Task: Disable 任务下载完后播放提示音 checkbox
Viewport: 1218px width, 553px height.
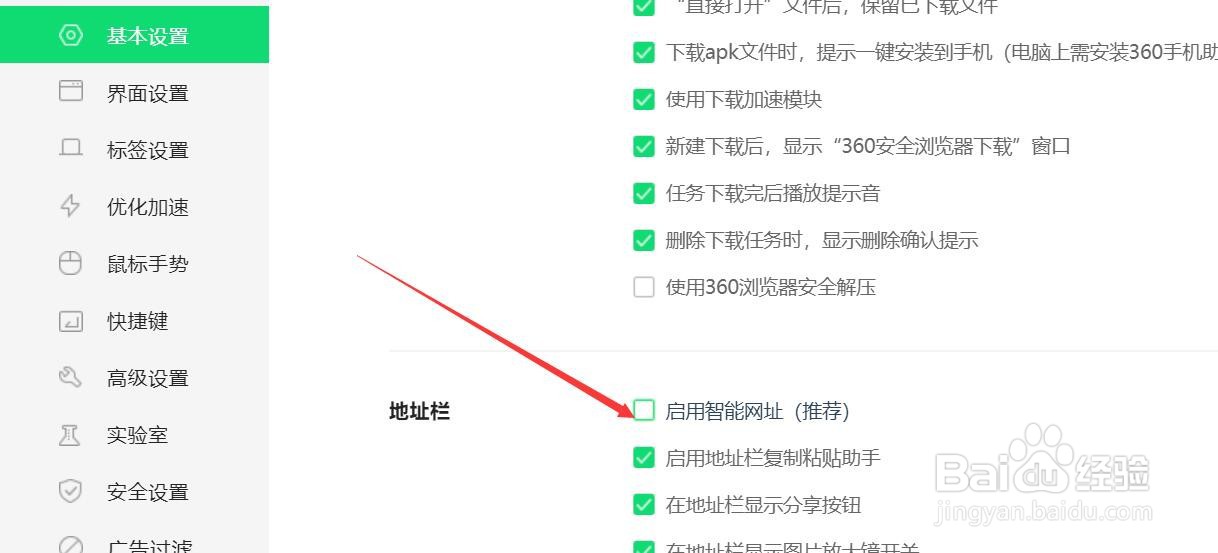Action: pyautogui.click(x=644, y=193)
